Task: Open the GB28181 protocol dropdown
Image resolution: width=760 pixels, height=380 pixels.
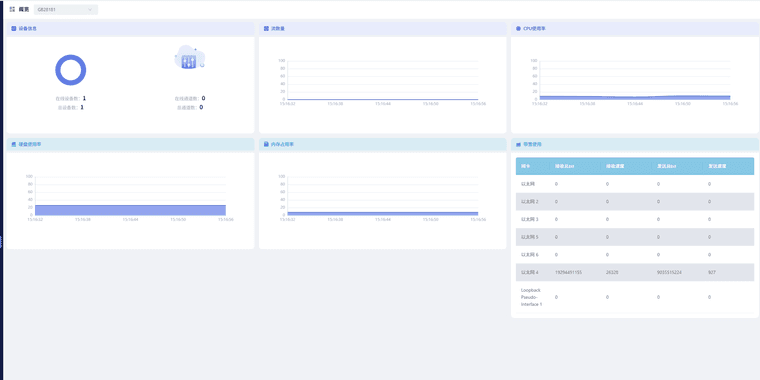Action: point(66,9)
